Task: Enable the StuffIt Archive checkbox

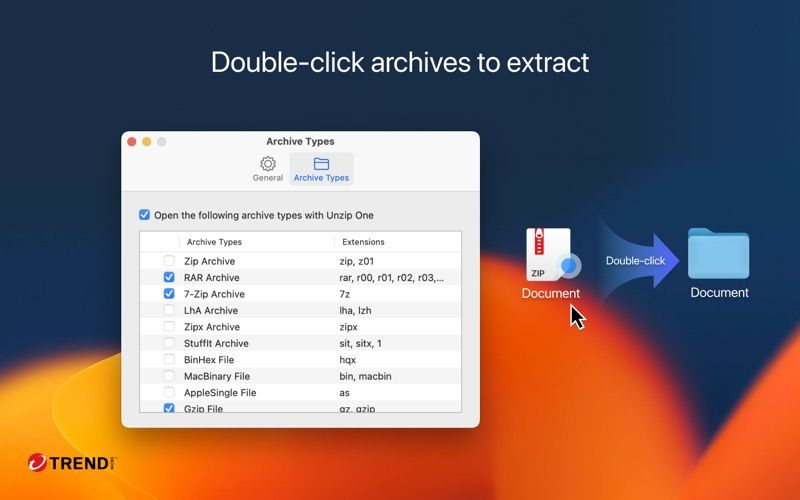Action: [x=169, y=343]
